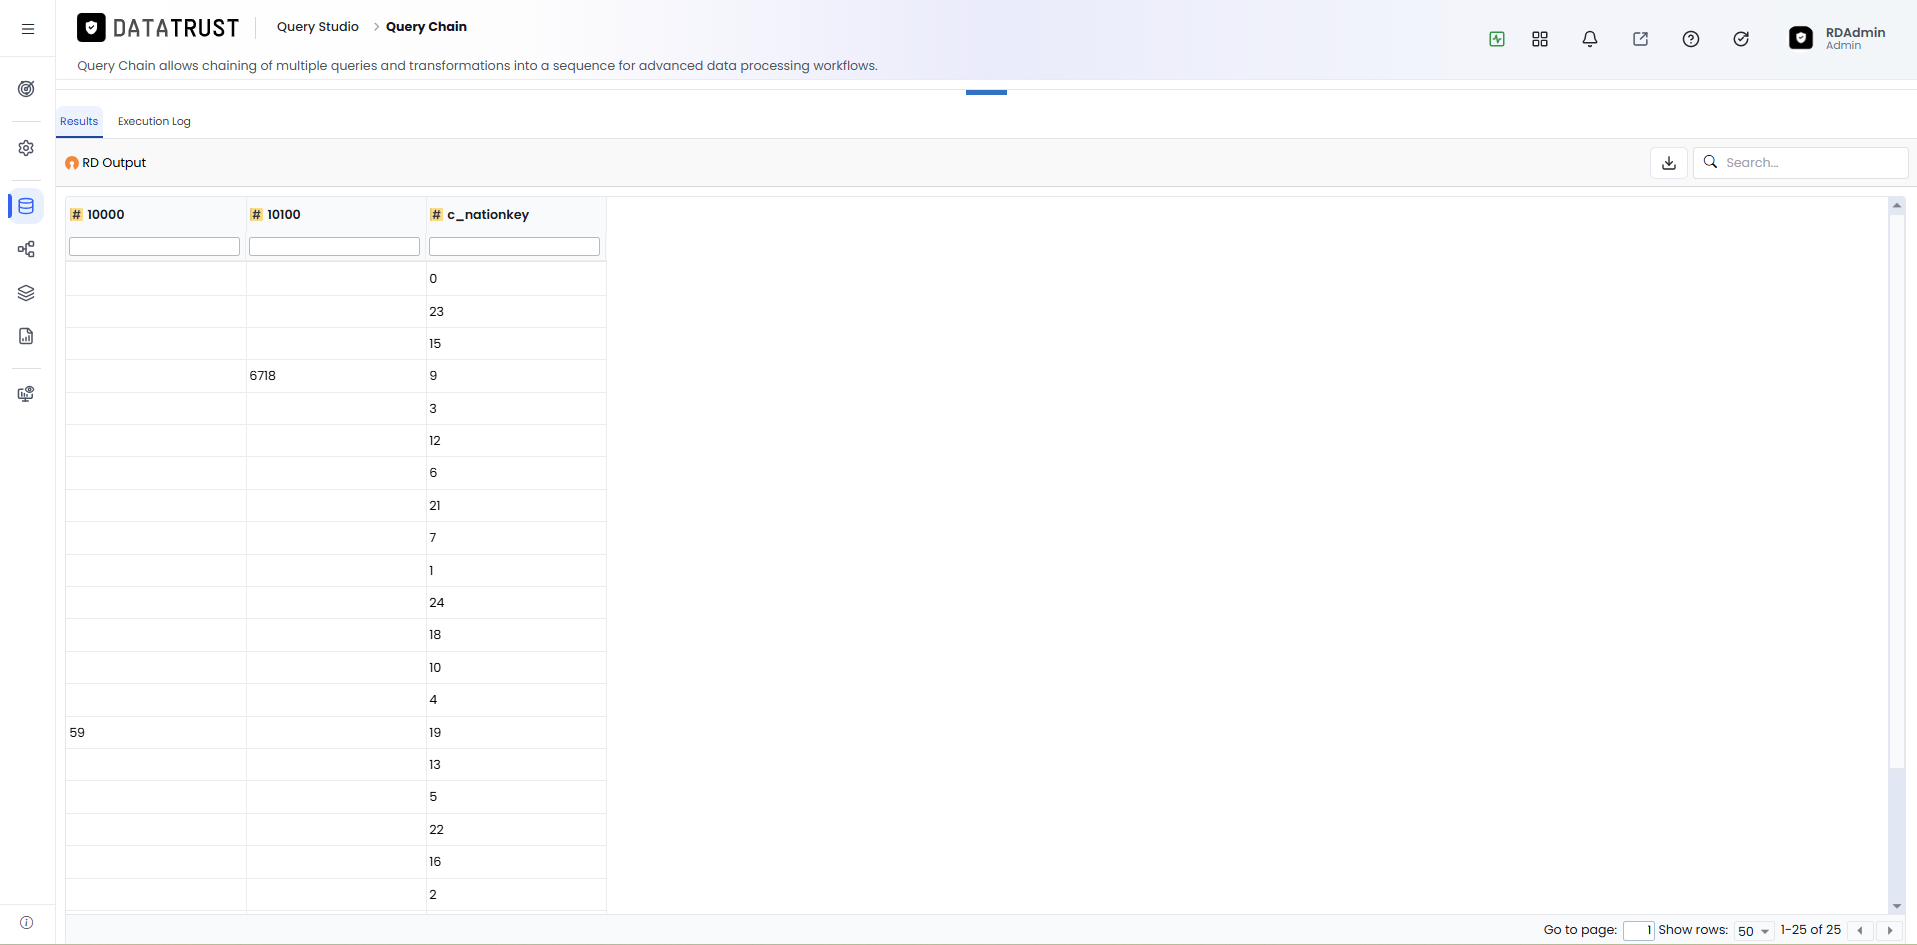Screen dimensions: 1917x945
Task: Download the RD Output results
Action: tap(1669, 163)
